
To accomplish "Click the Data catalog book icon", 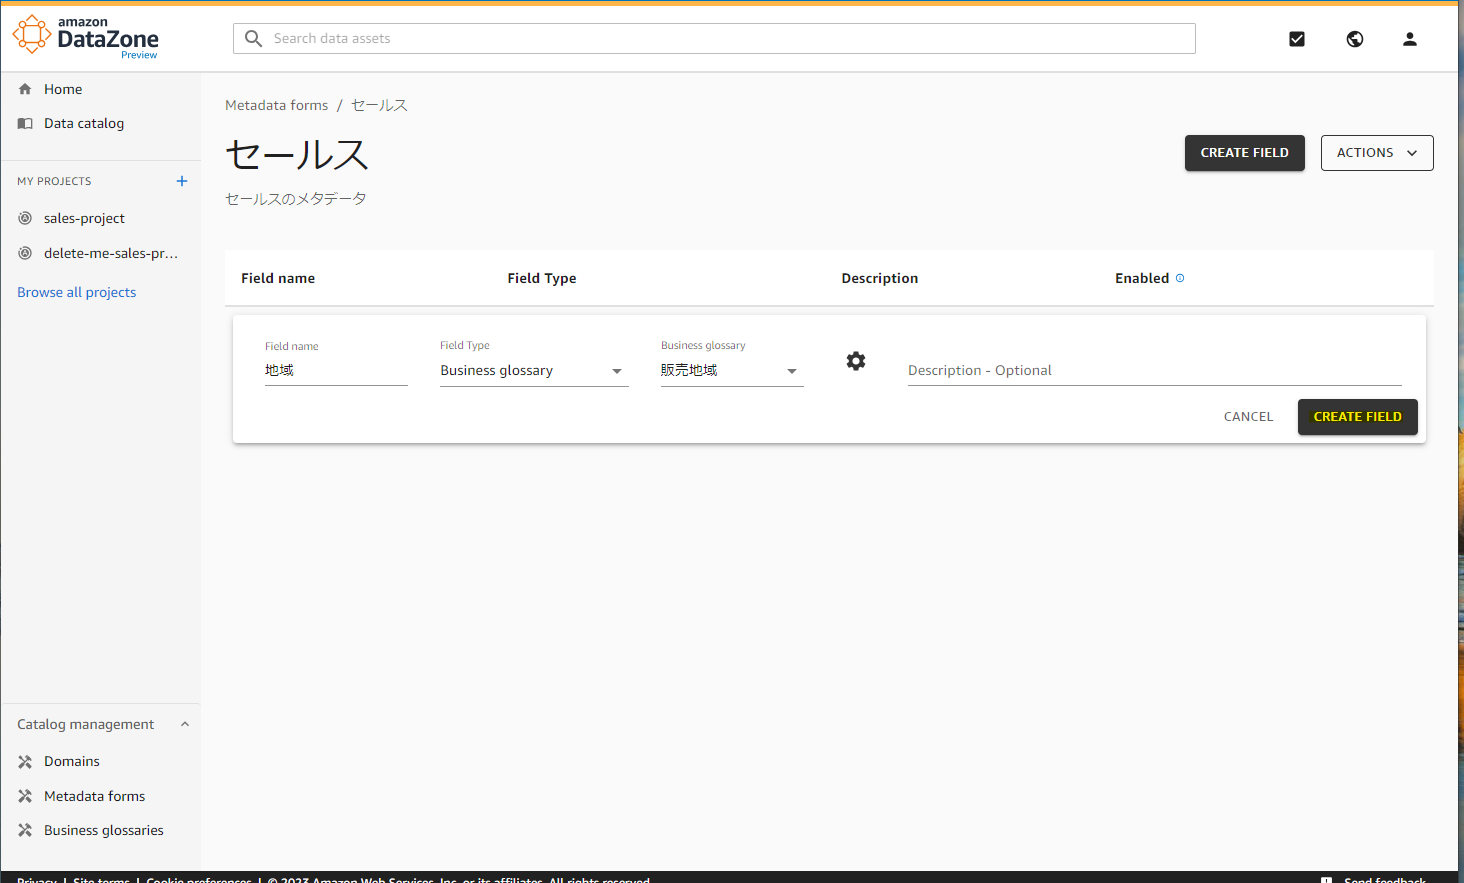I will click(x=25, y=123).
